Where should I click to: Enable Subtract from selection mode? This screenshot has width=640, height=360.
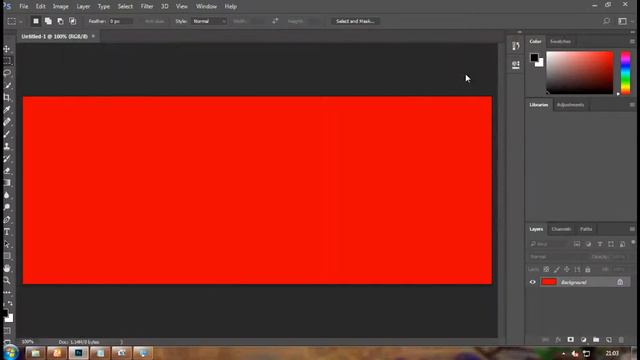coord(60,21)
